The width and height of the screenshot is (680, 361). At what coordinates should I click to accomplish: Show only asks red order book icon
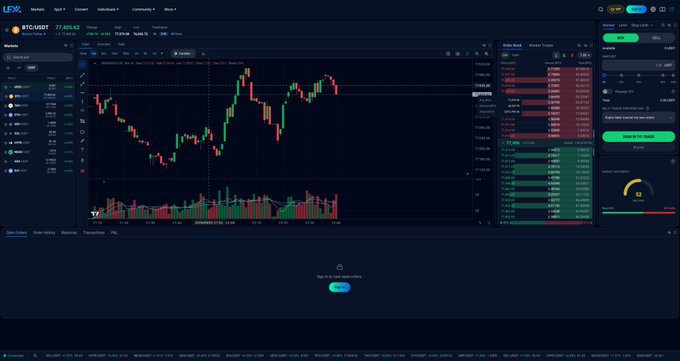[x=572, y=55]
